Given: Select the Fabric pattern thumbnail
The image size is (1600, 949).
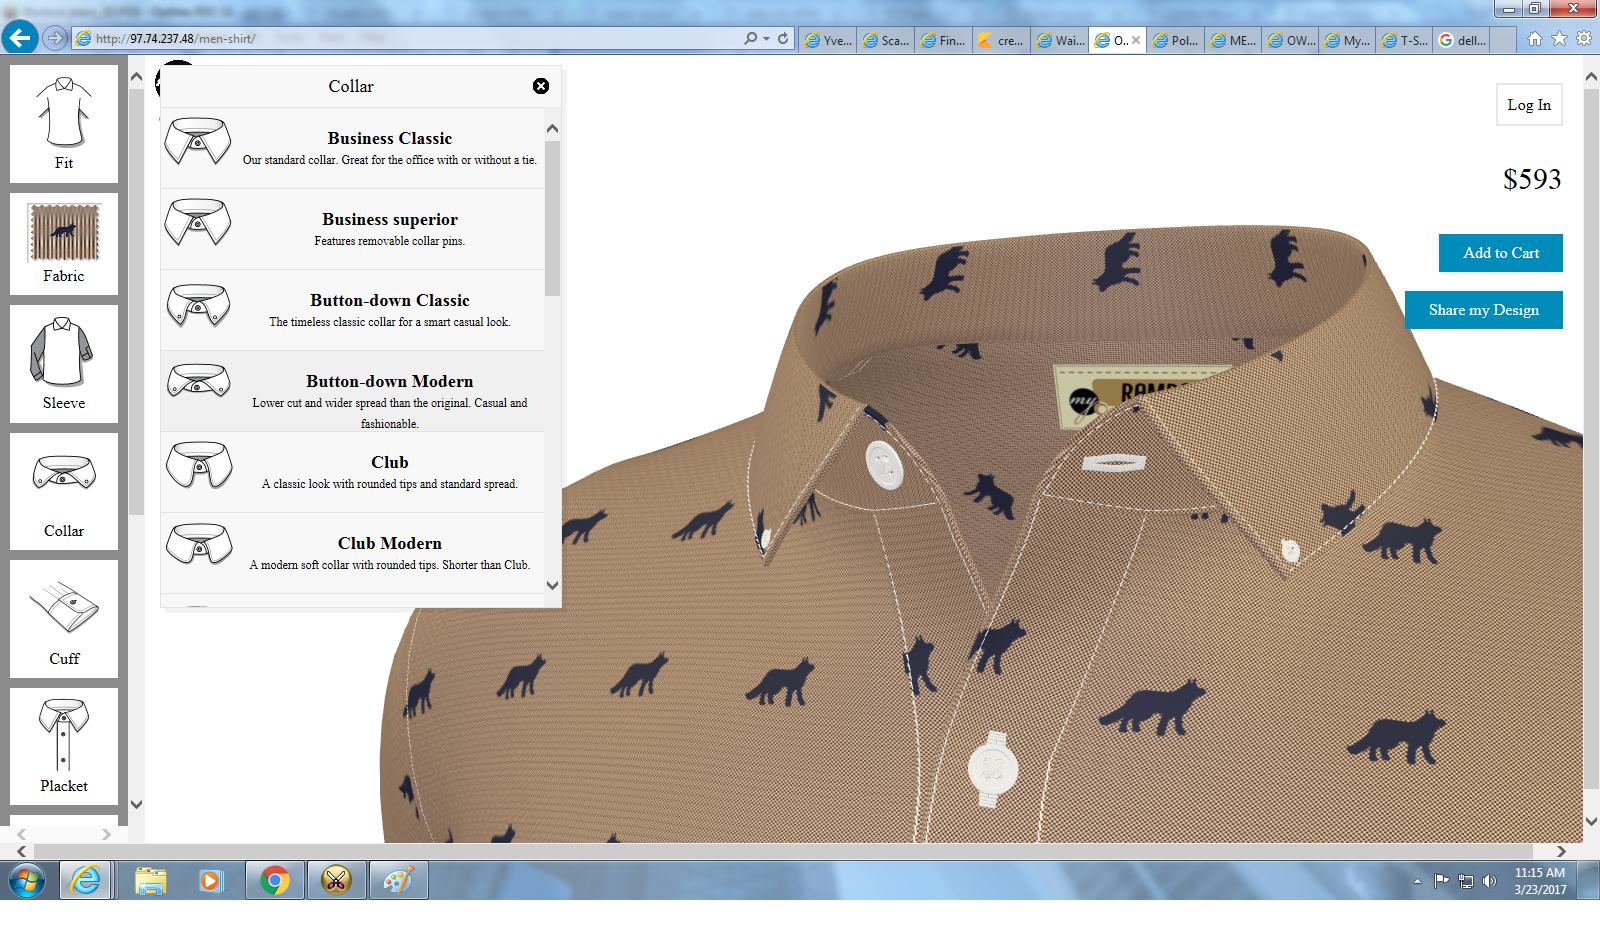Looking at the screenshot, I should (x=64, y=243).
